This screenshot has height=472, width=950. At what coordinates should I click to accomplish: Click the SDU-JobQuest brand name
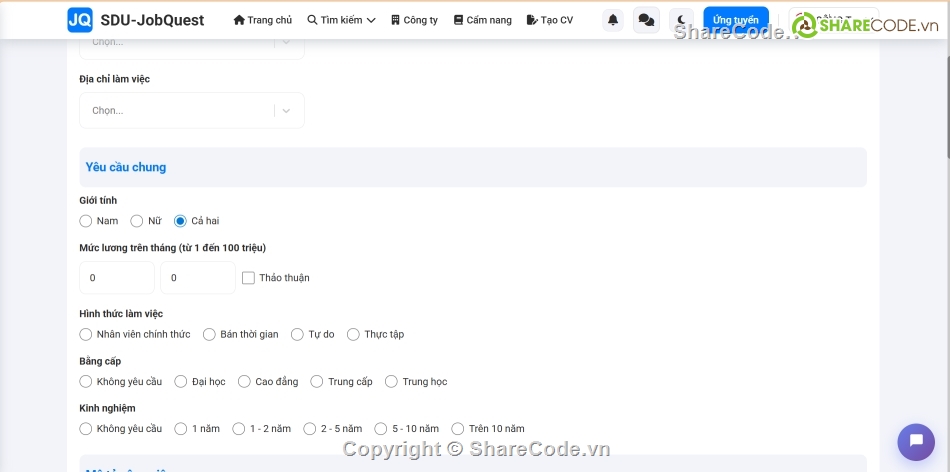(x=153, y=20)
